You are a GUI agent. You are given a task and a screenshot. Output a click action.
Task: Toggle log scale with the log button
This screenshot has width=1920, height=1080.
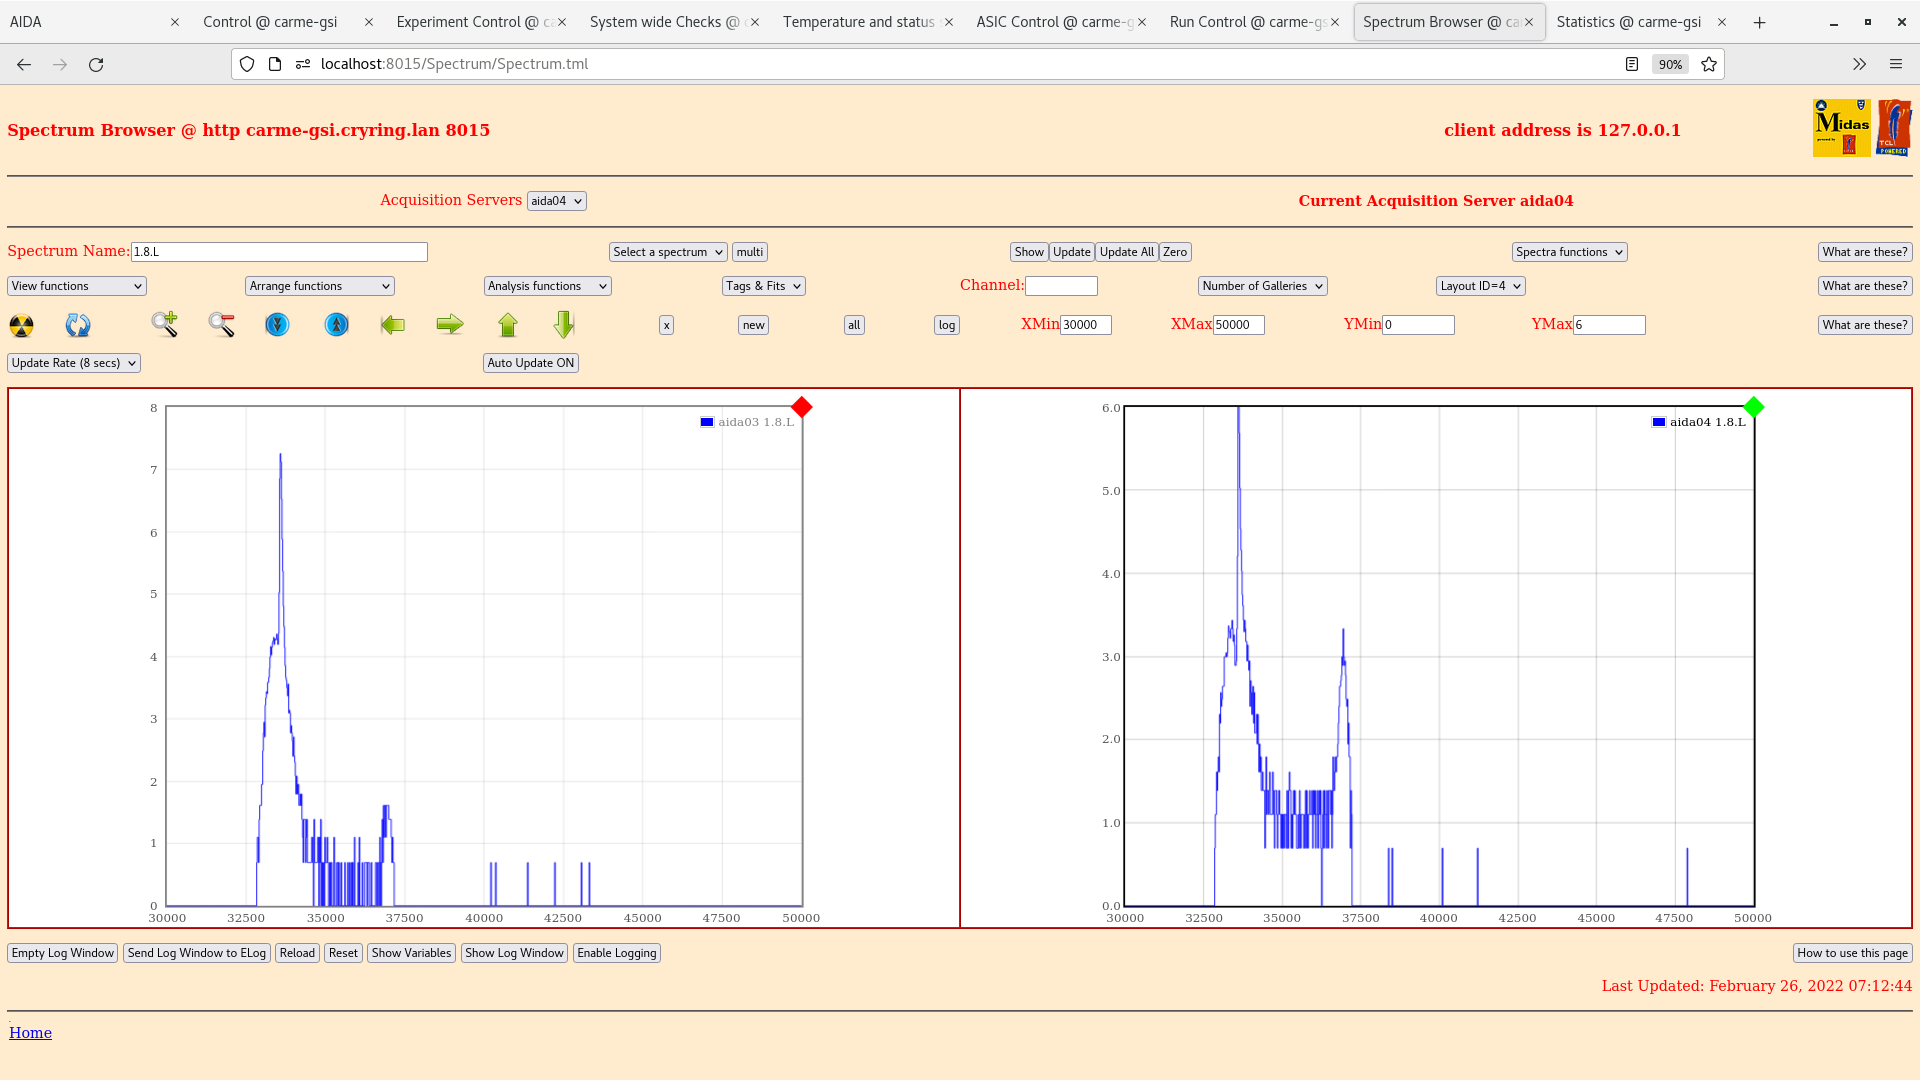coord(947,325)
